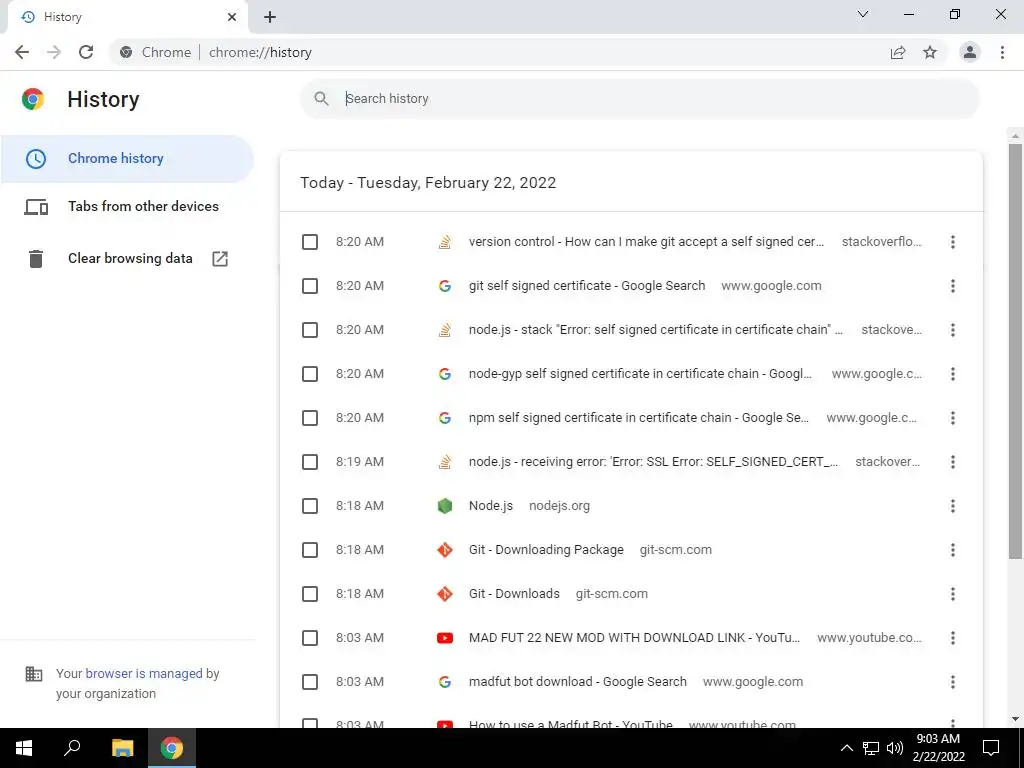
Task: Check the Git - Downloading Package entry
Action: [310, 550]
